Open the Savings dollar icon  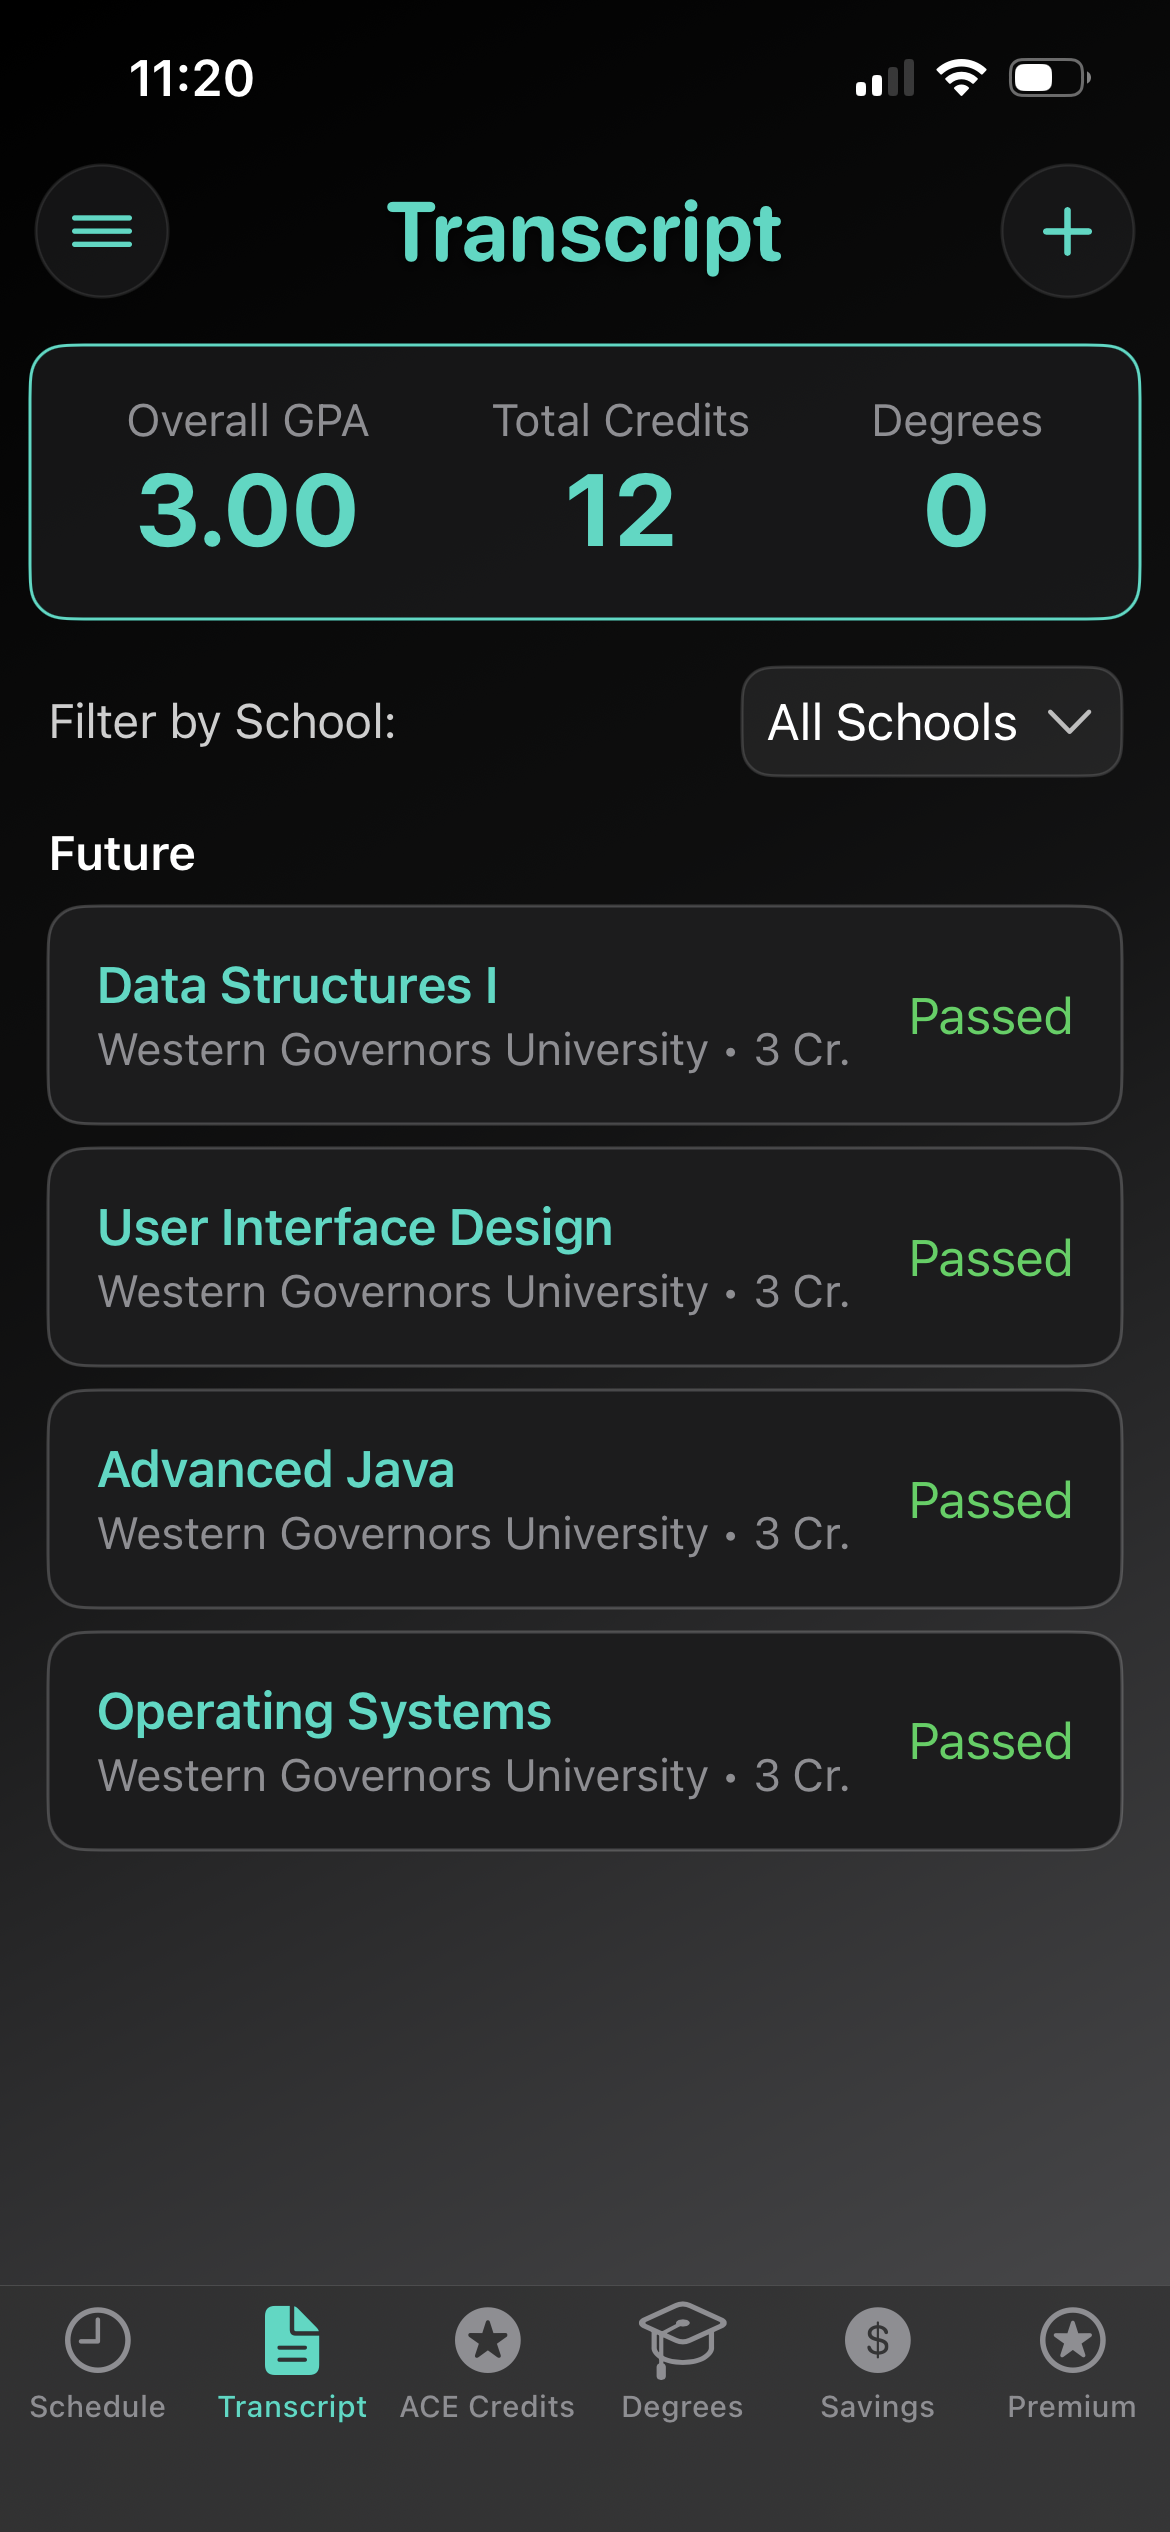[x=877, y=2340]
